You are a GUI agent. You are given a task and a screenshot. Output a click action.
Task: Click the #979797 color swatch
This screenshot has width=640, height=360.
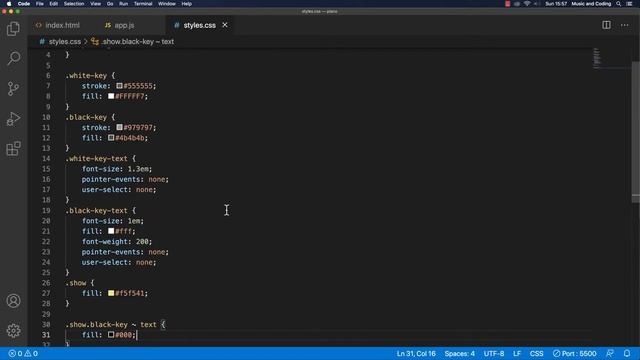coord(119,127)
